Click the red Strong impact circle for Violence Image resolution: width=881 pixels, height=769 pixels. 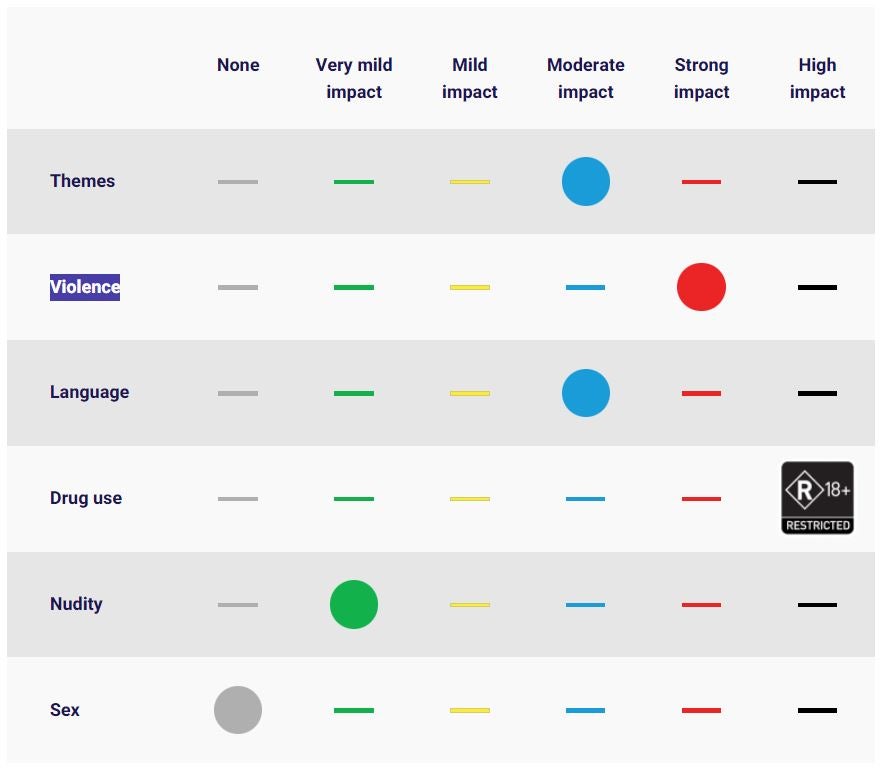[x=701, y=287]
